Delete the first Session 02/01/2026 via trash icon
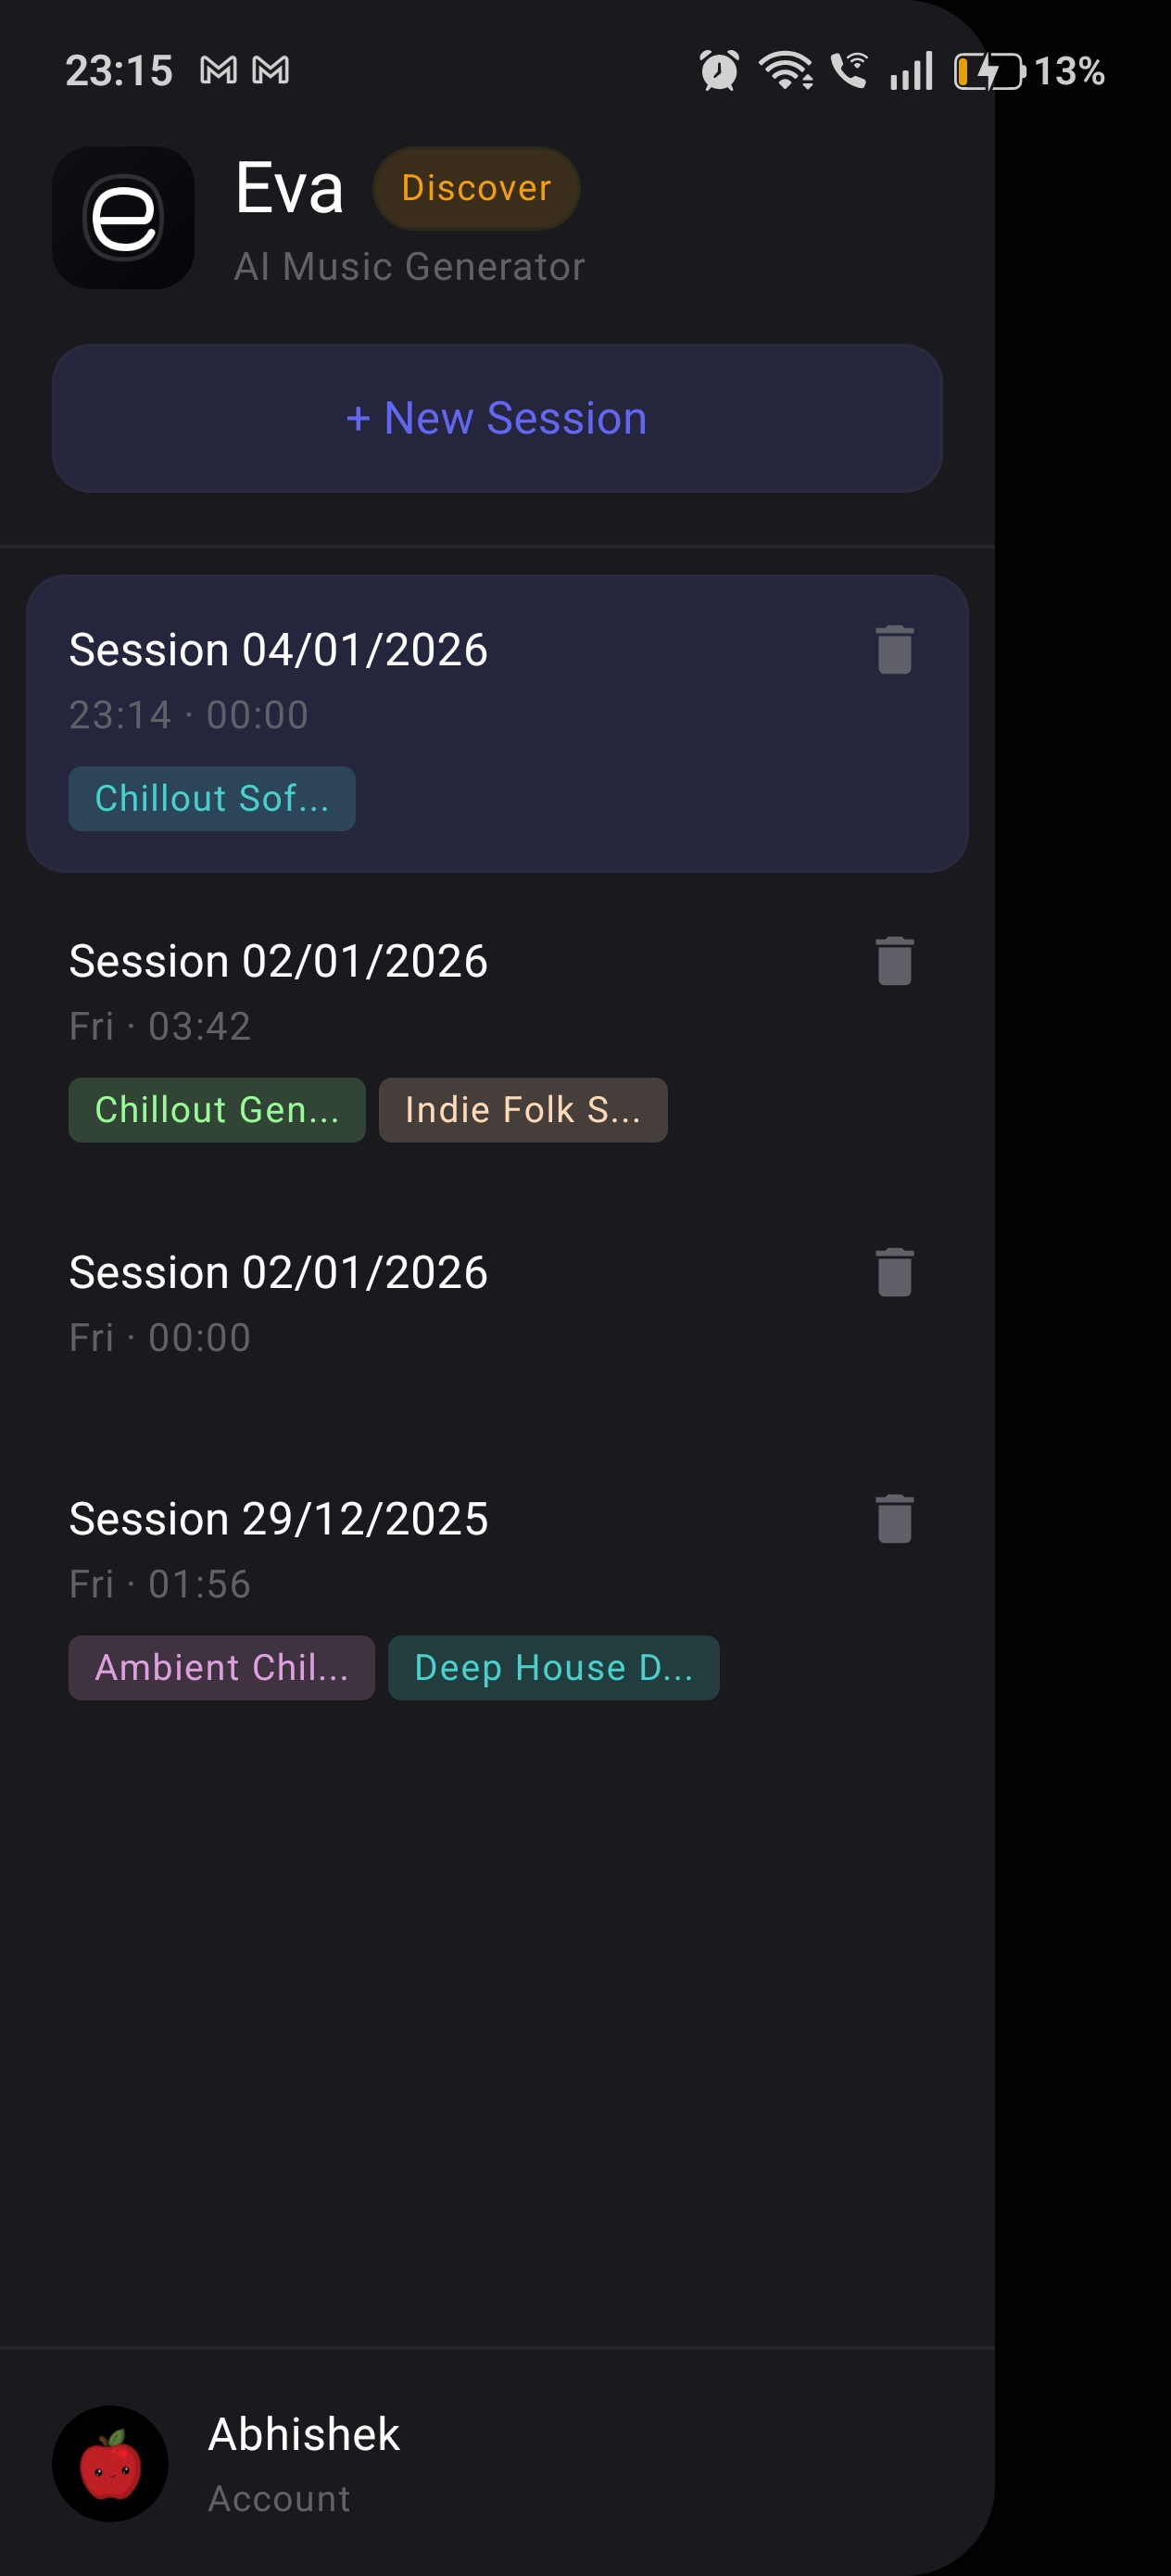 [893, 961]
